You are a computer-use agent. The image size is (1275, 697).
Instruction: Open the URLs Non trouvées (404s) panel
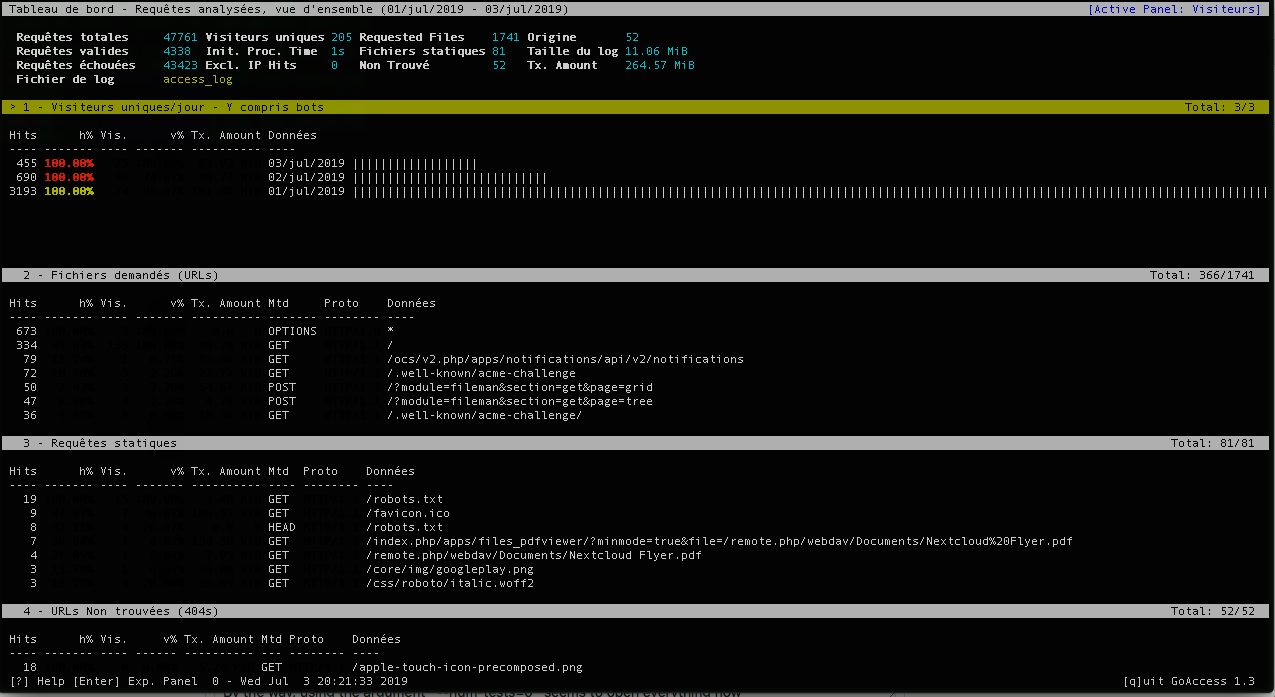pyautogui.click(x=125, y=611)
